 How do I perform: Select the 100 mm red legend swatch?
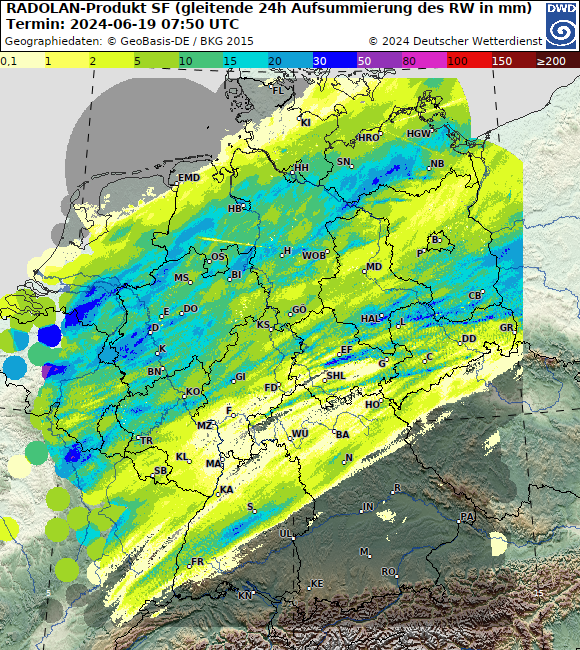coord(469,61)
